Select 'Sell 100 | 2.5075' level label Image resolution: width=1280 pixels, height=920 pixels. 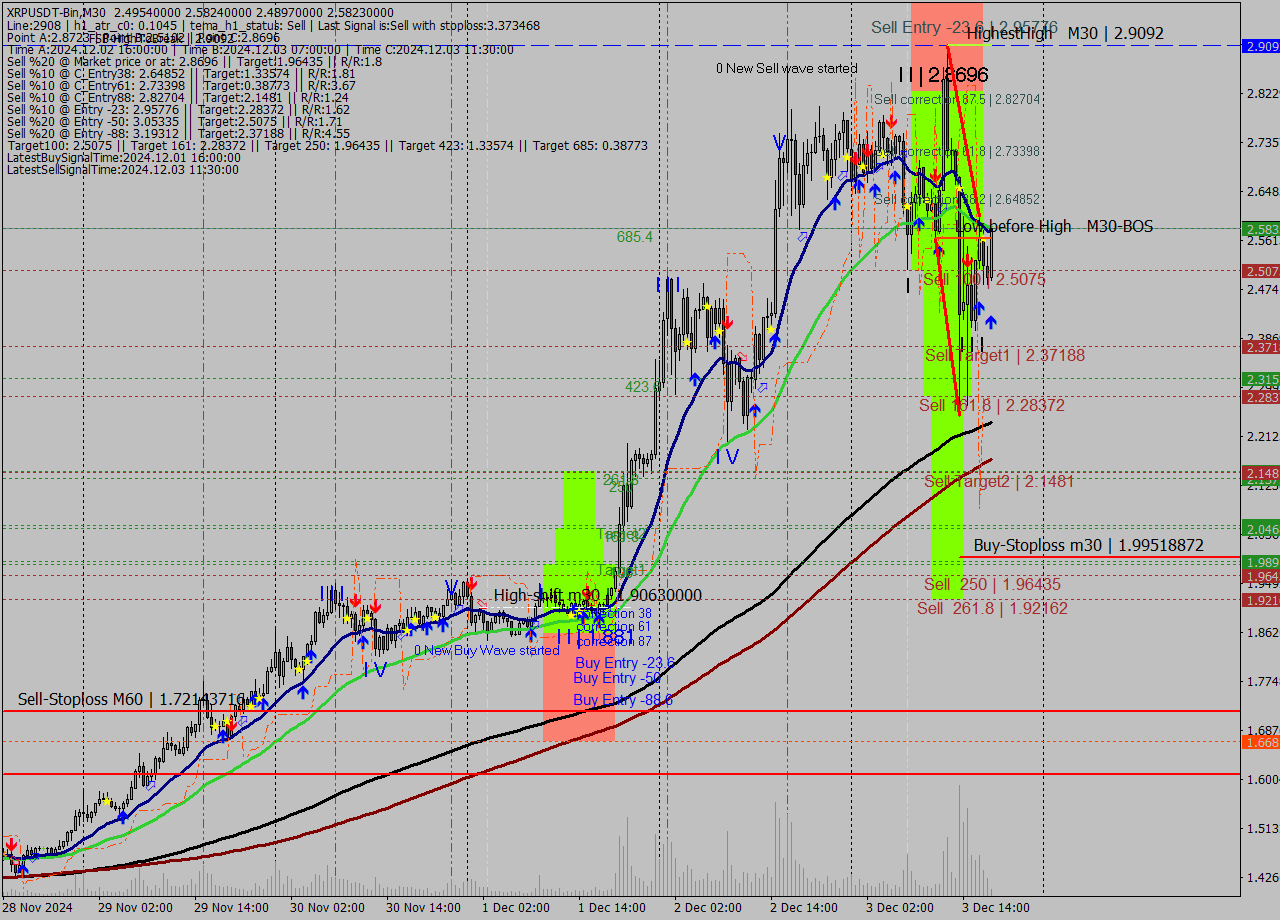984,280
